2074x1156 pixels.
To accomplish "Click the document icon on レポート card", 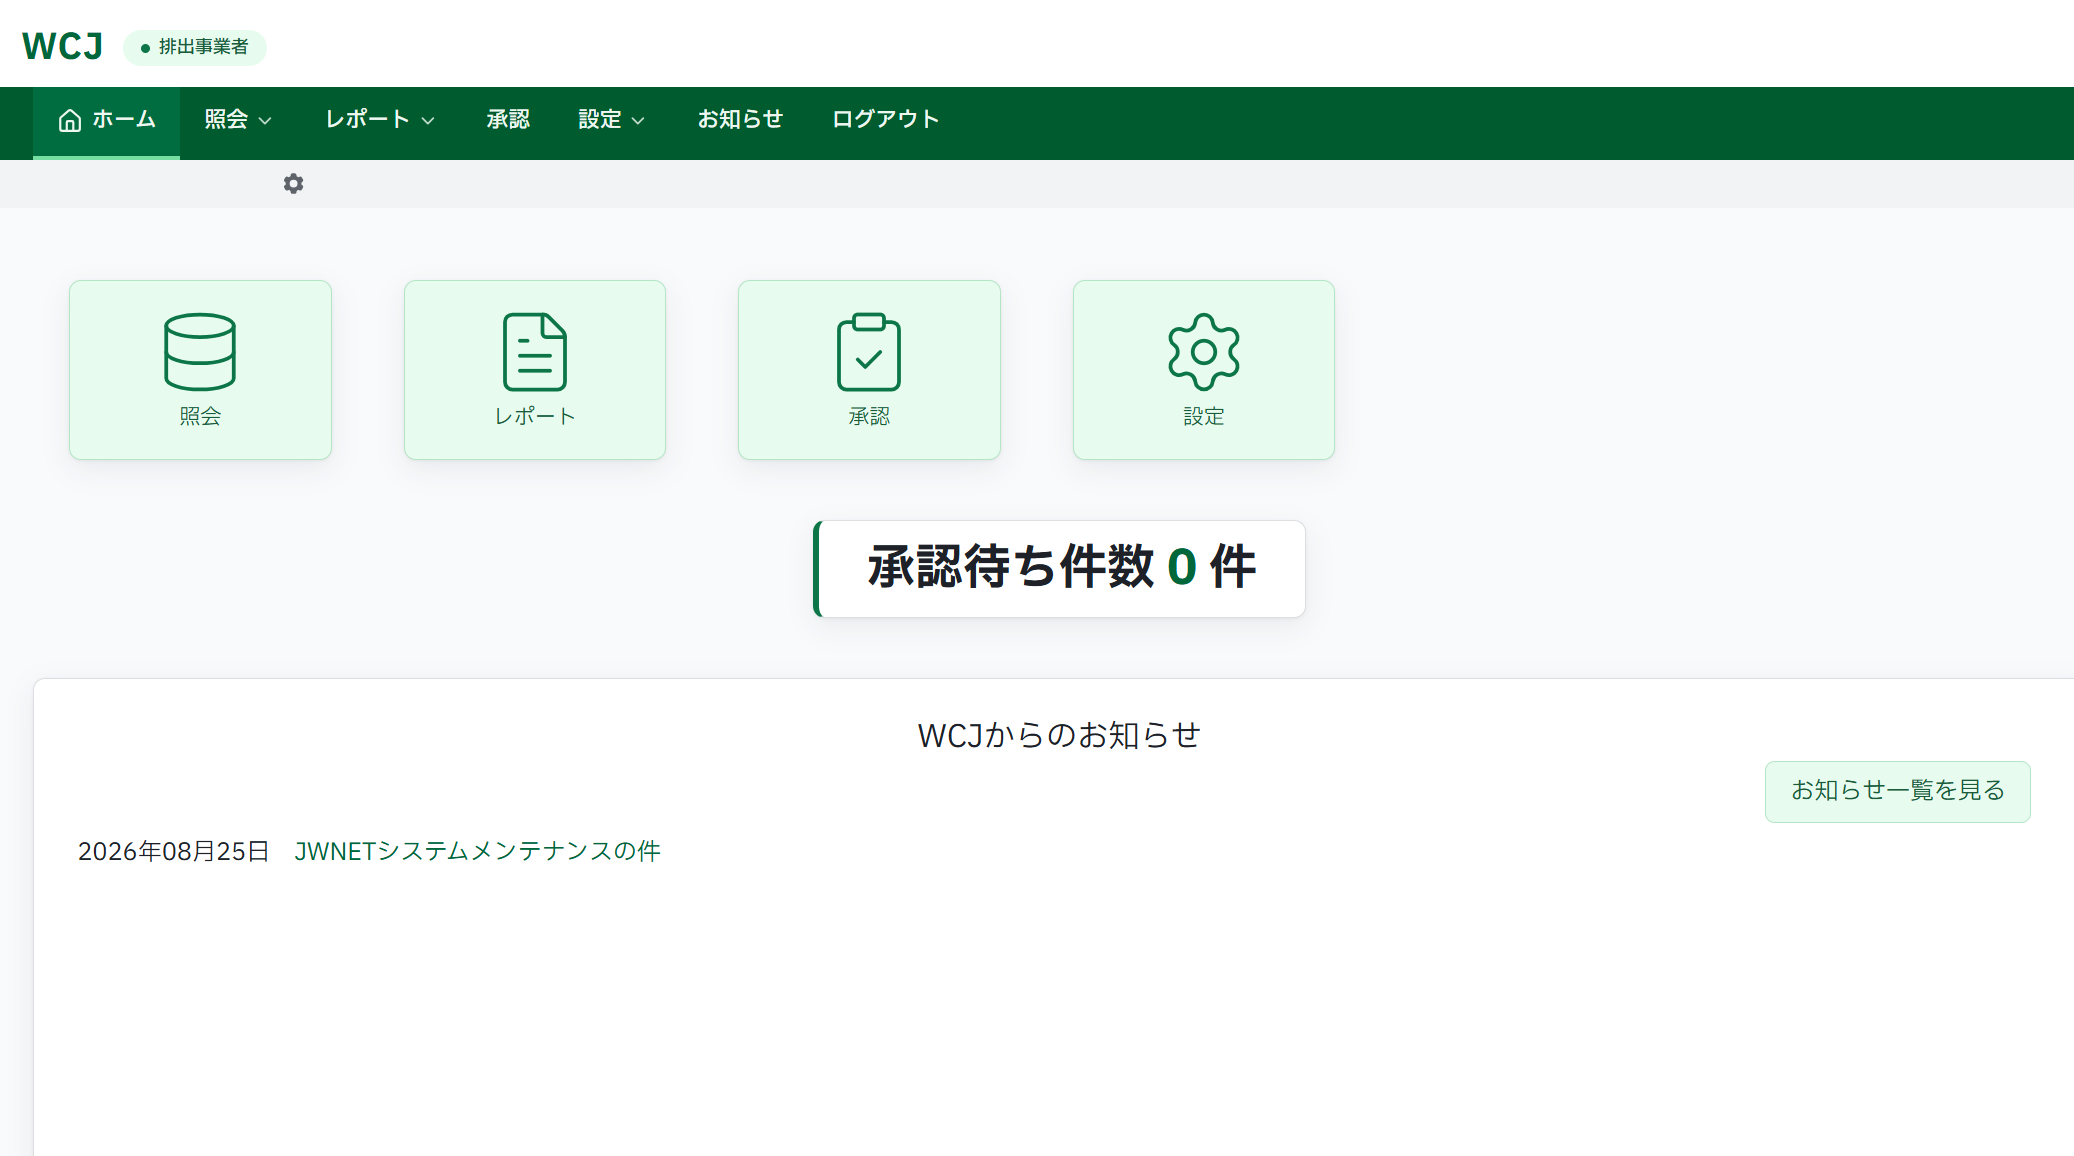I will click(535, 352).
